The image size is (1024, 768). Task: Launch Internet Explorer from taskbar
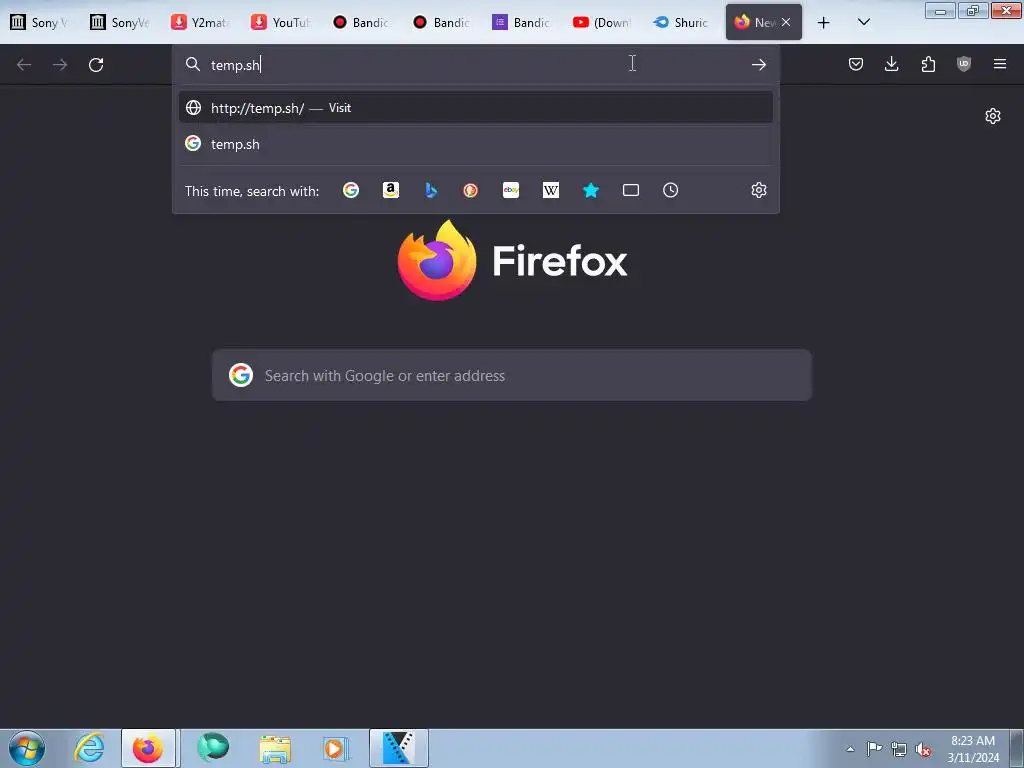[89, 748]
